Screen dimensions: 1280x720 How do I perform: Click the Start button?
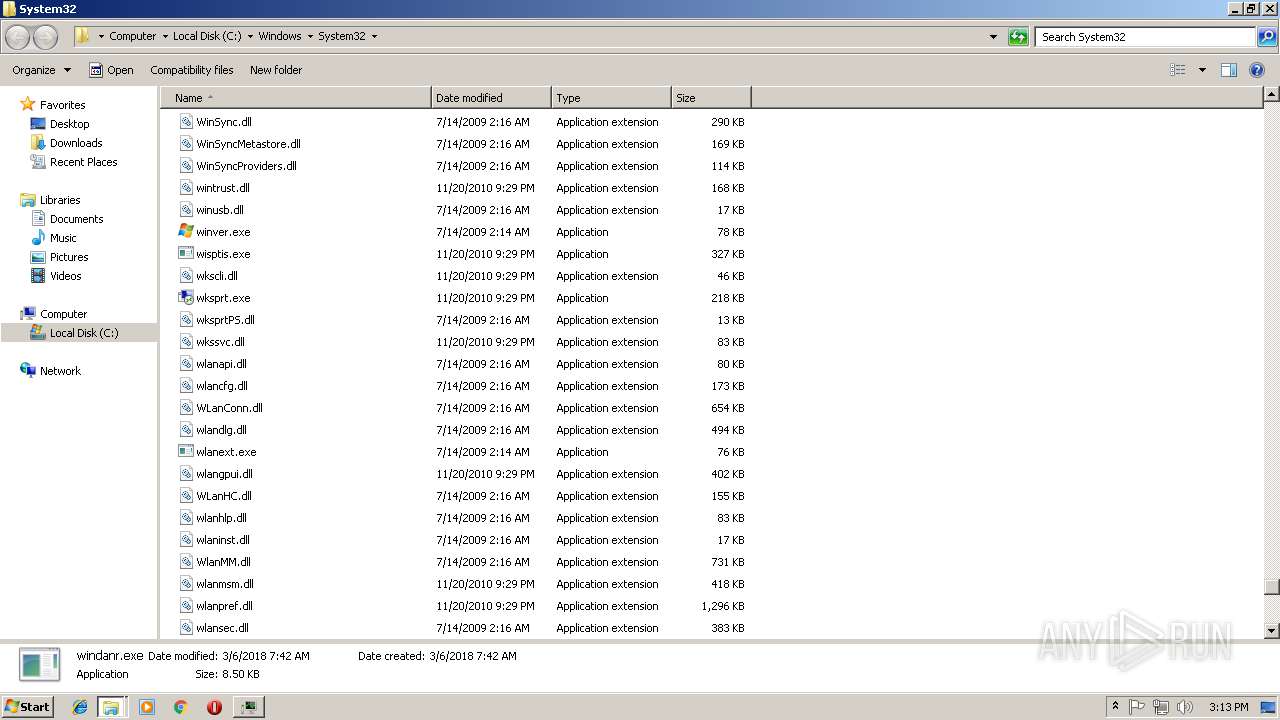coord(27,707)
